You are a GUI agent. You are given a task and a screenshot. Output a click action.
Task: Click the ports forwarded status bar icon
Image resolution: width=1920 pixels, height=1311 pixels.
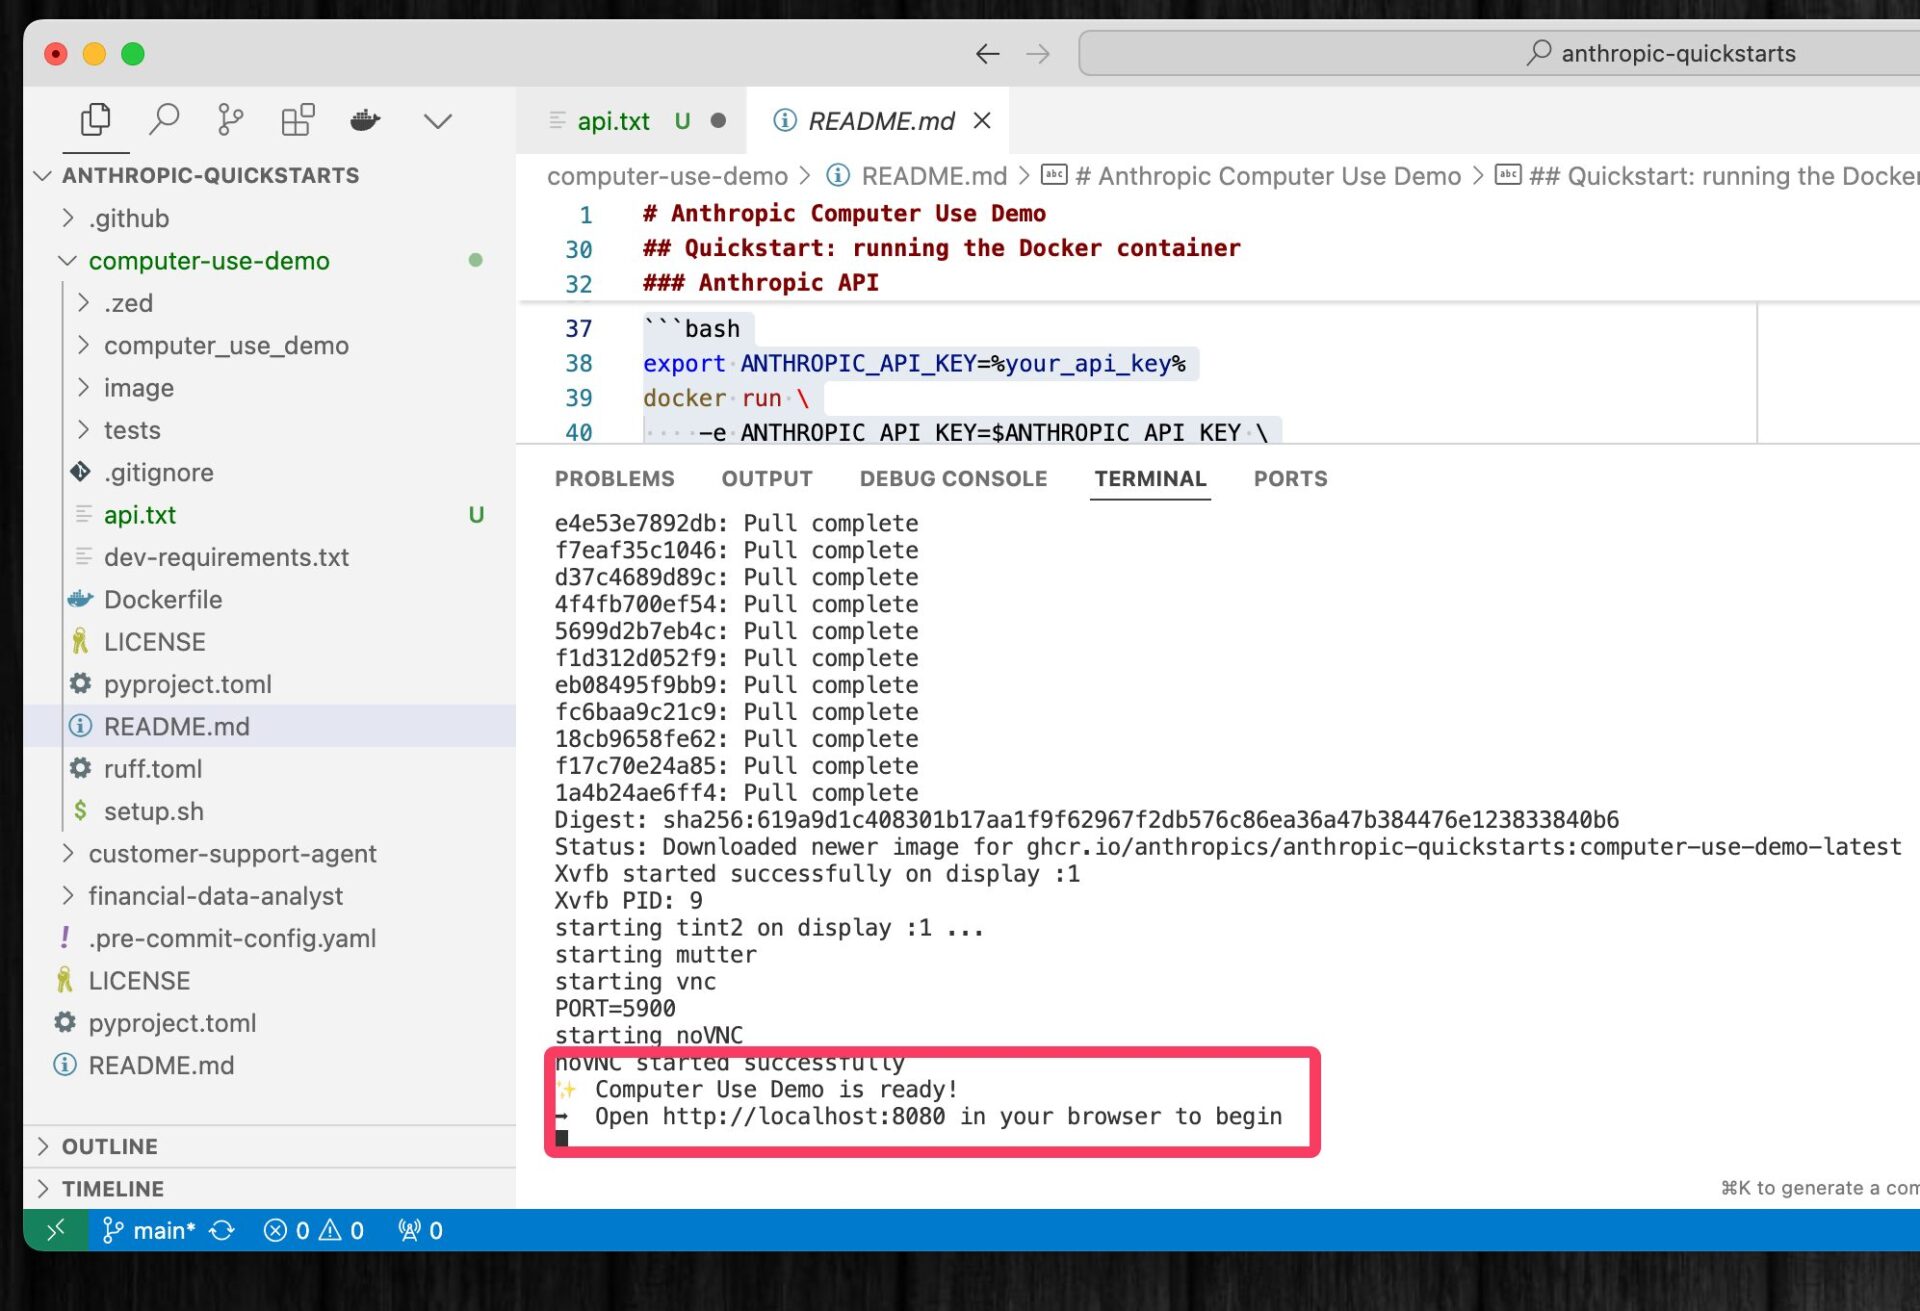(x=420, y=1230)
